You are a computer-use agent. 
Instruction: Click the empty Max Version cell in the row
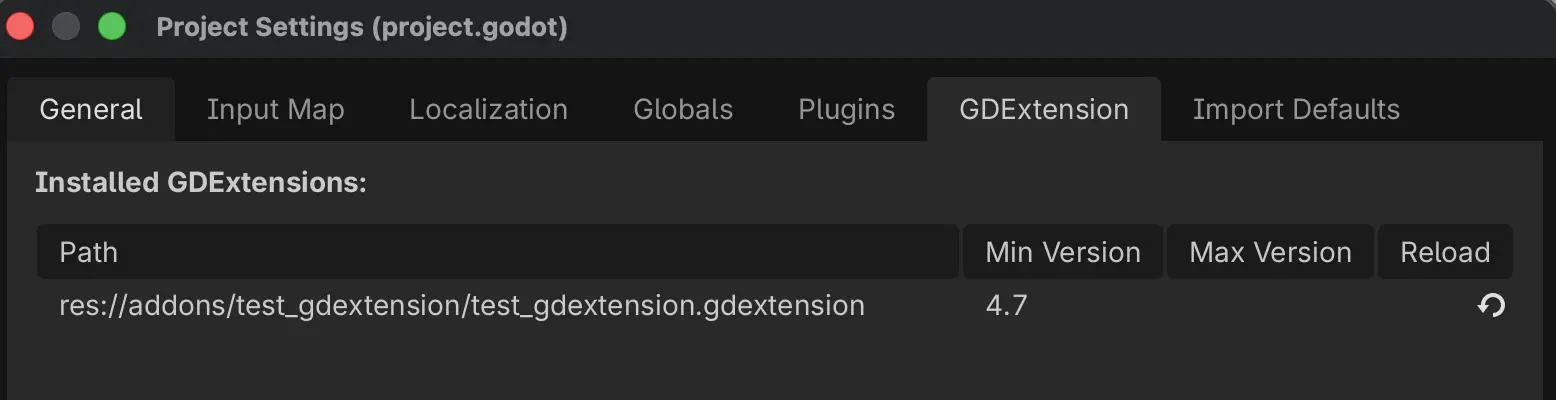pos(1270,305)
